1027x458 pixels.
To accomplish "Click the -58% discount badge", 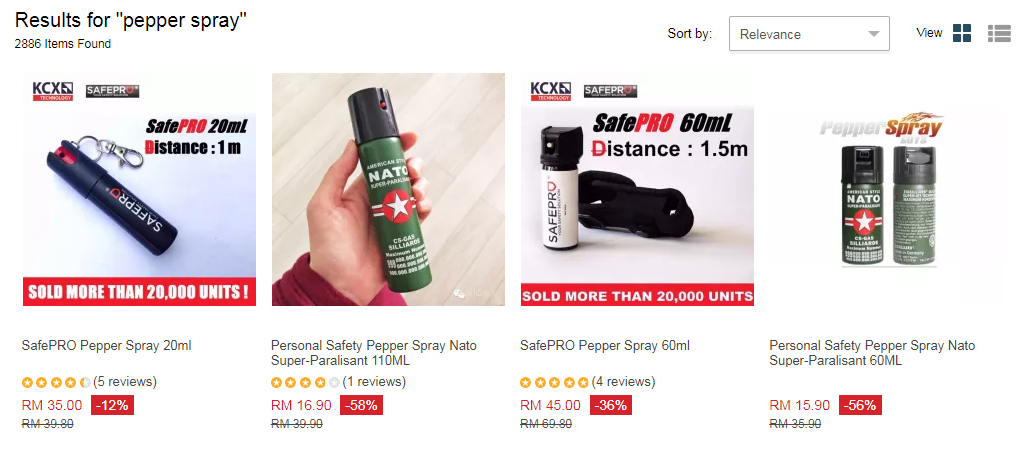I will 361,405.
